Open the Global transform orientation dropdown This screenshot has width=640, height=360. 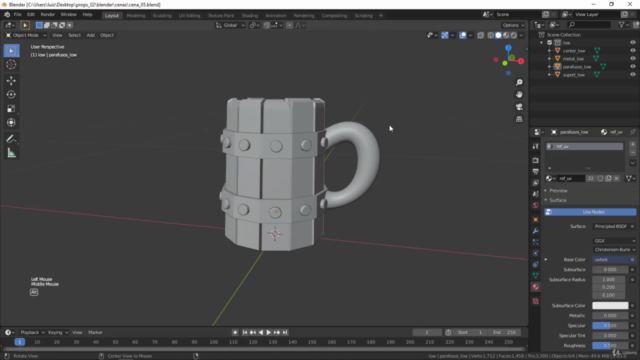[230, 25]
